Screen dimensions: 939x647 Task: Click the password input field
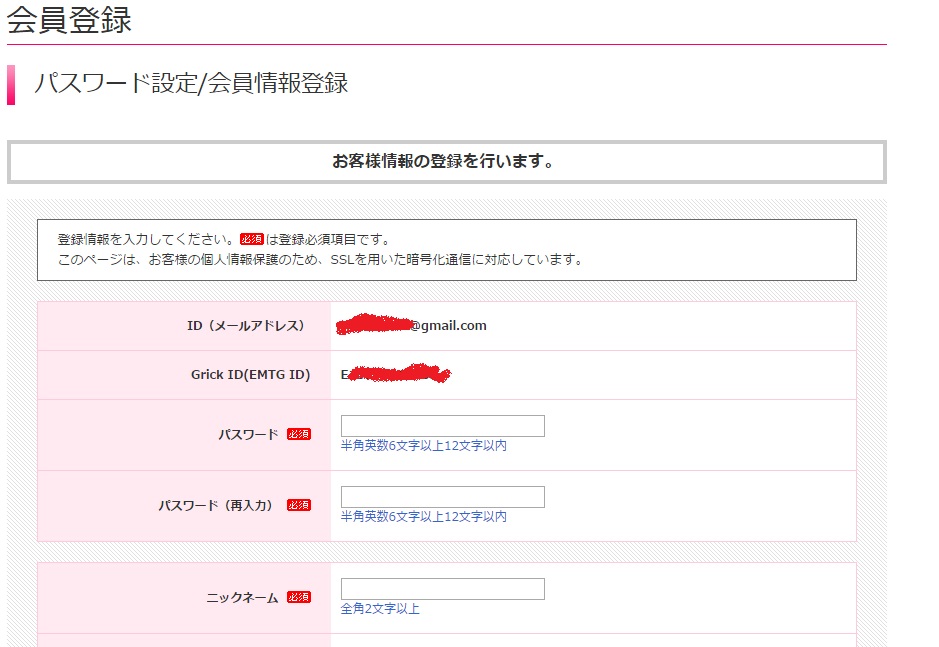(x=442, y=426)
